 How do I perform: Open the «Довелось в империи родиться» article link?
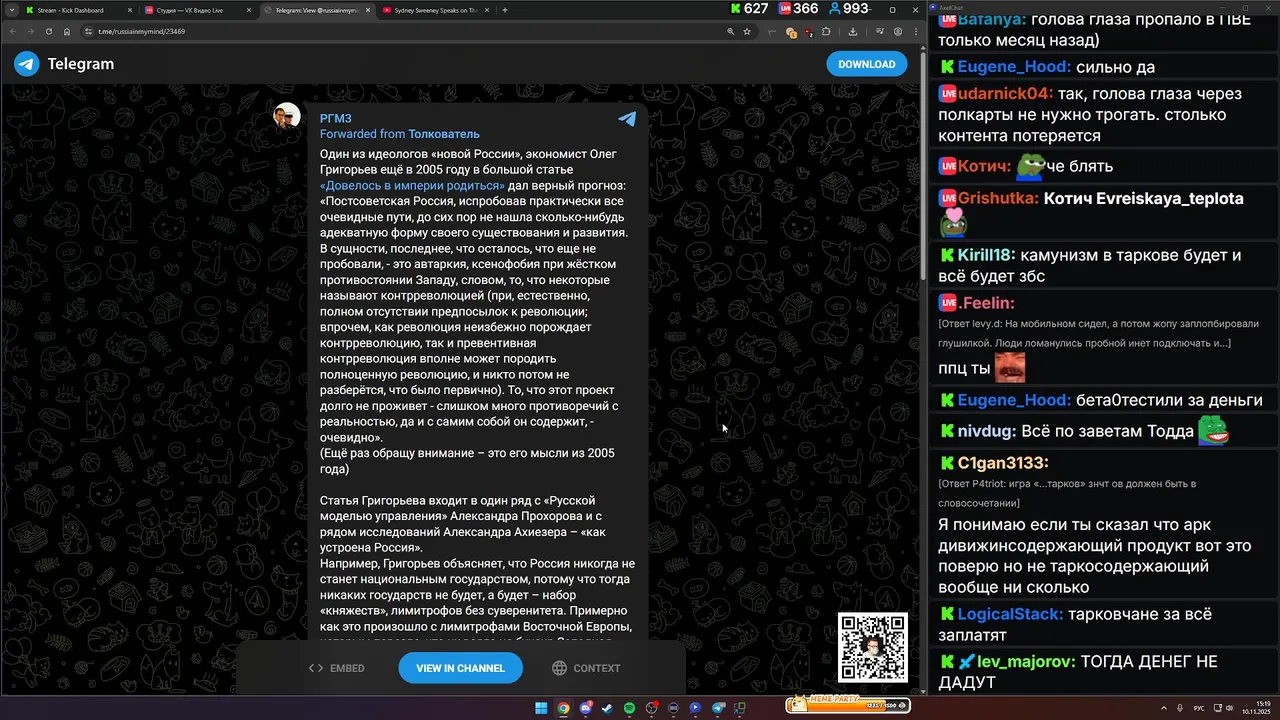[412, 186]
